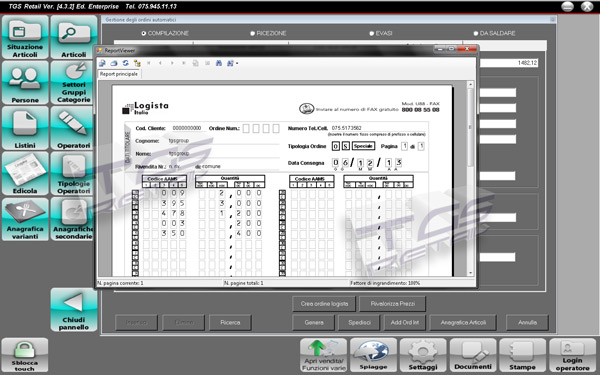Click the binoculars find text icon

[219, 63]
